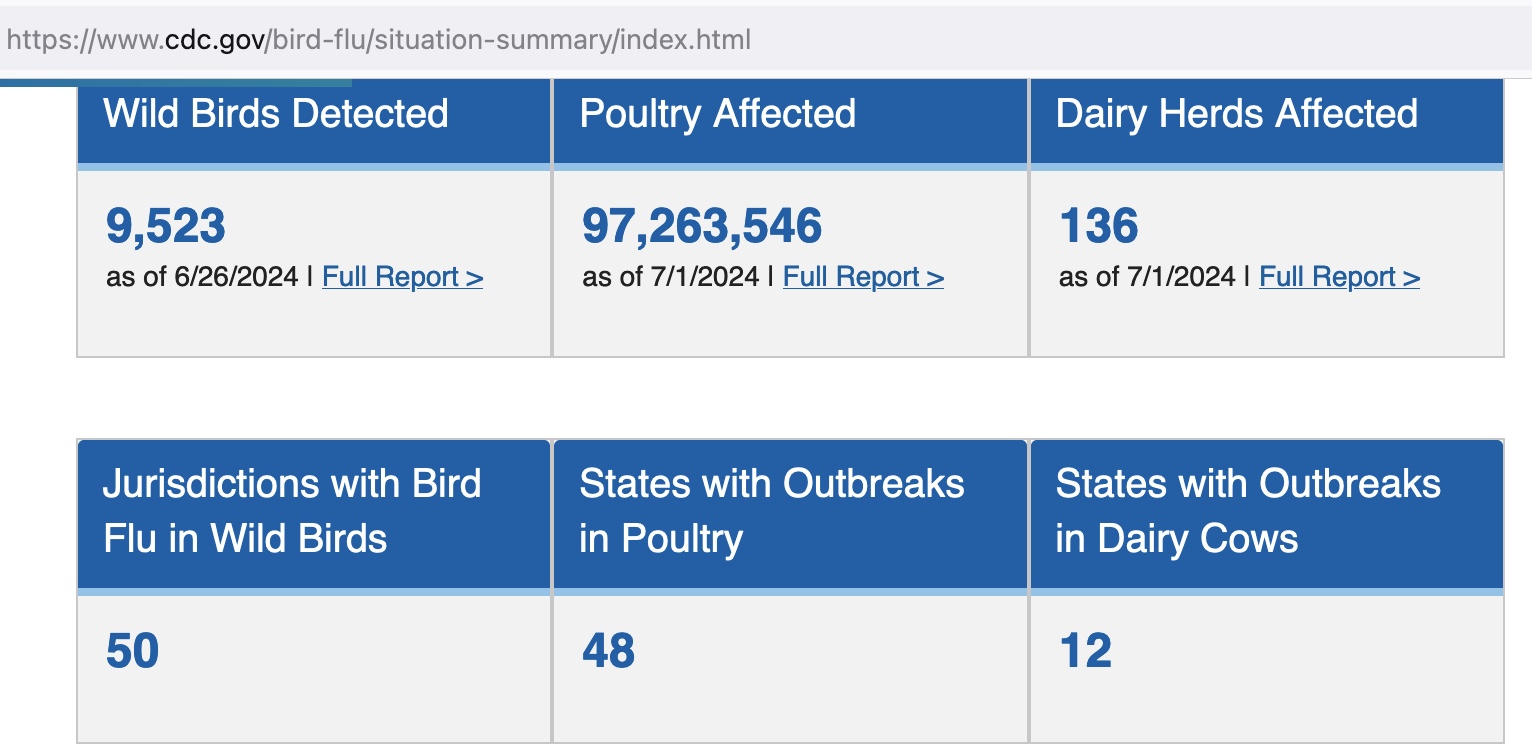Click States with Outbreaks in Poultry header
The height and width of the screenshot is (752, 1532).
click(x=772, y=511)
